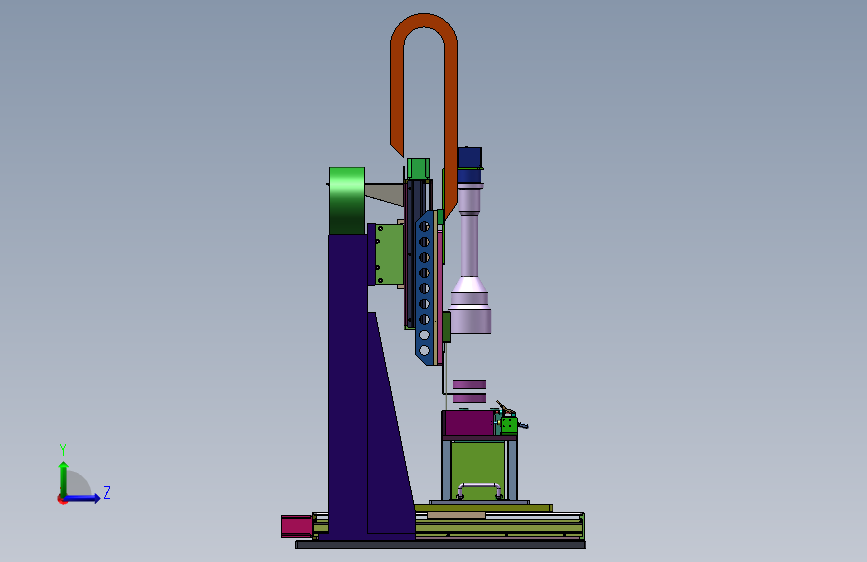Select the small green clamp on fixture

click(x=509, y=425)
